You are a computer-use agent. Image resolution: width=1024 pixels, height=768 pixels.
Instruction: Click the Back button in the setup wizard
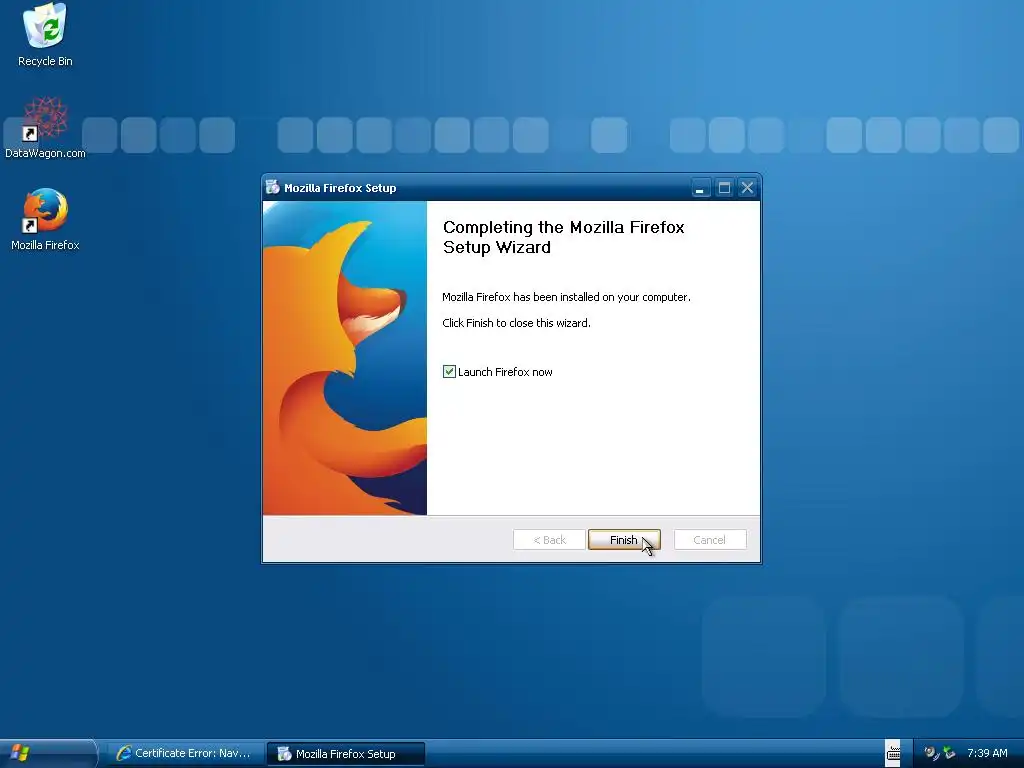(x=549, y=539)
